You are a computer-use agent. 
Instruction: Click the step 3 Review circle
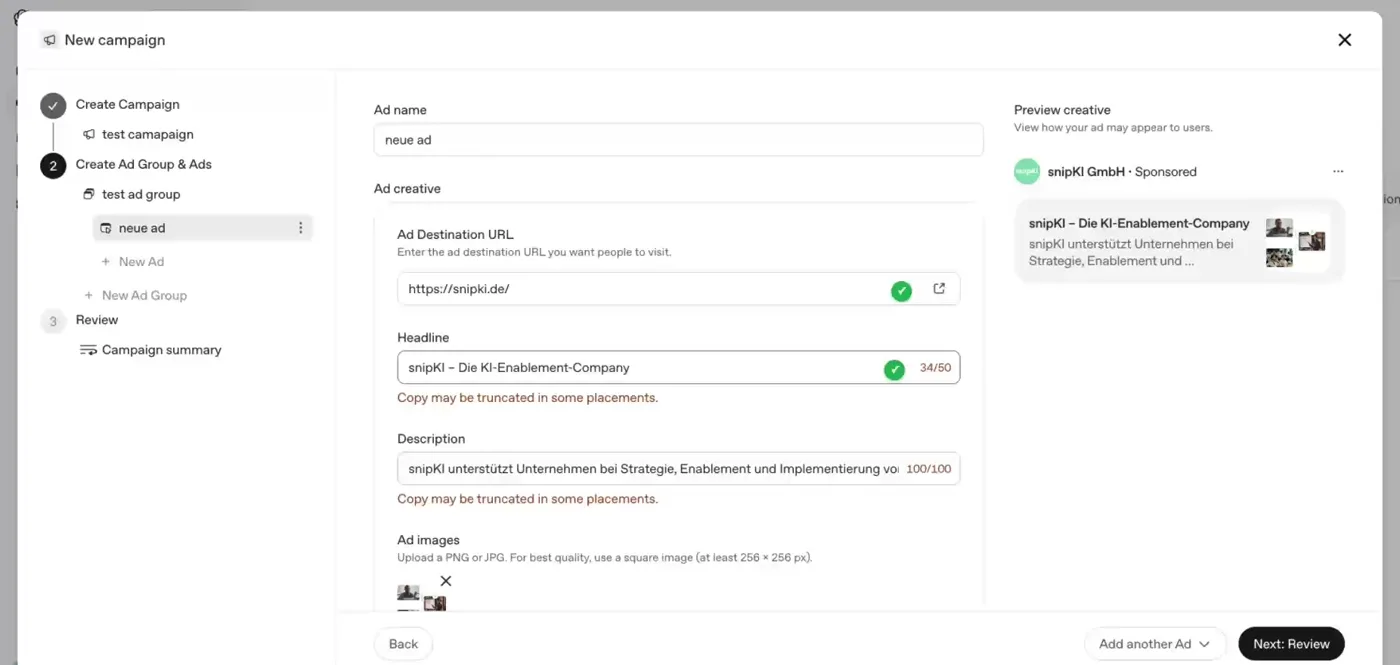[53, 321]
